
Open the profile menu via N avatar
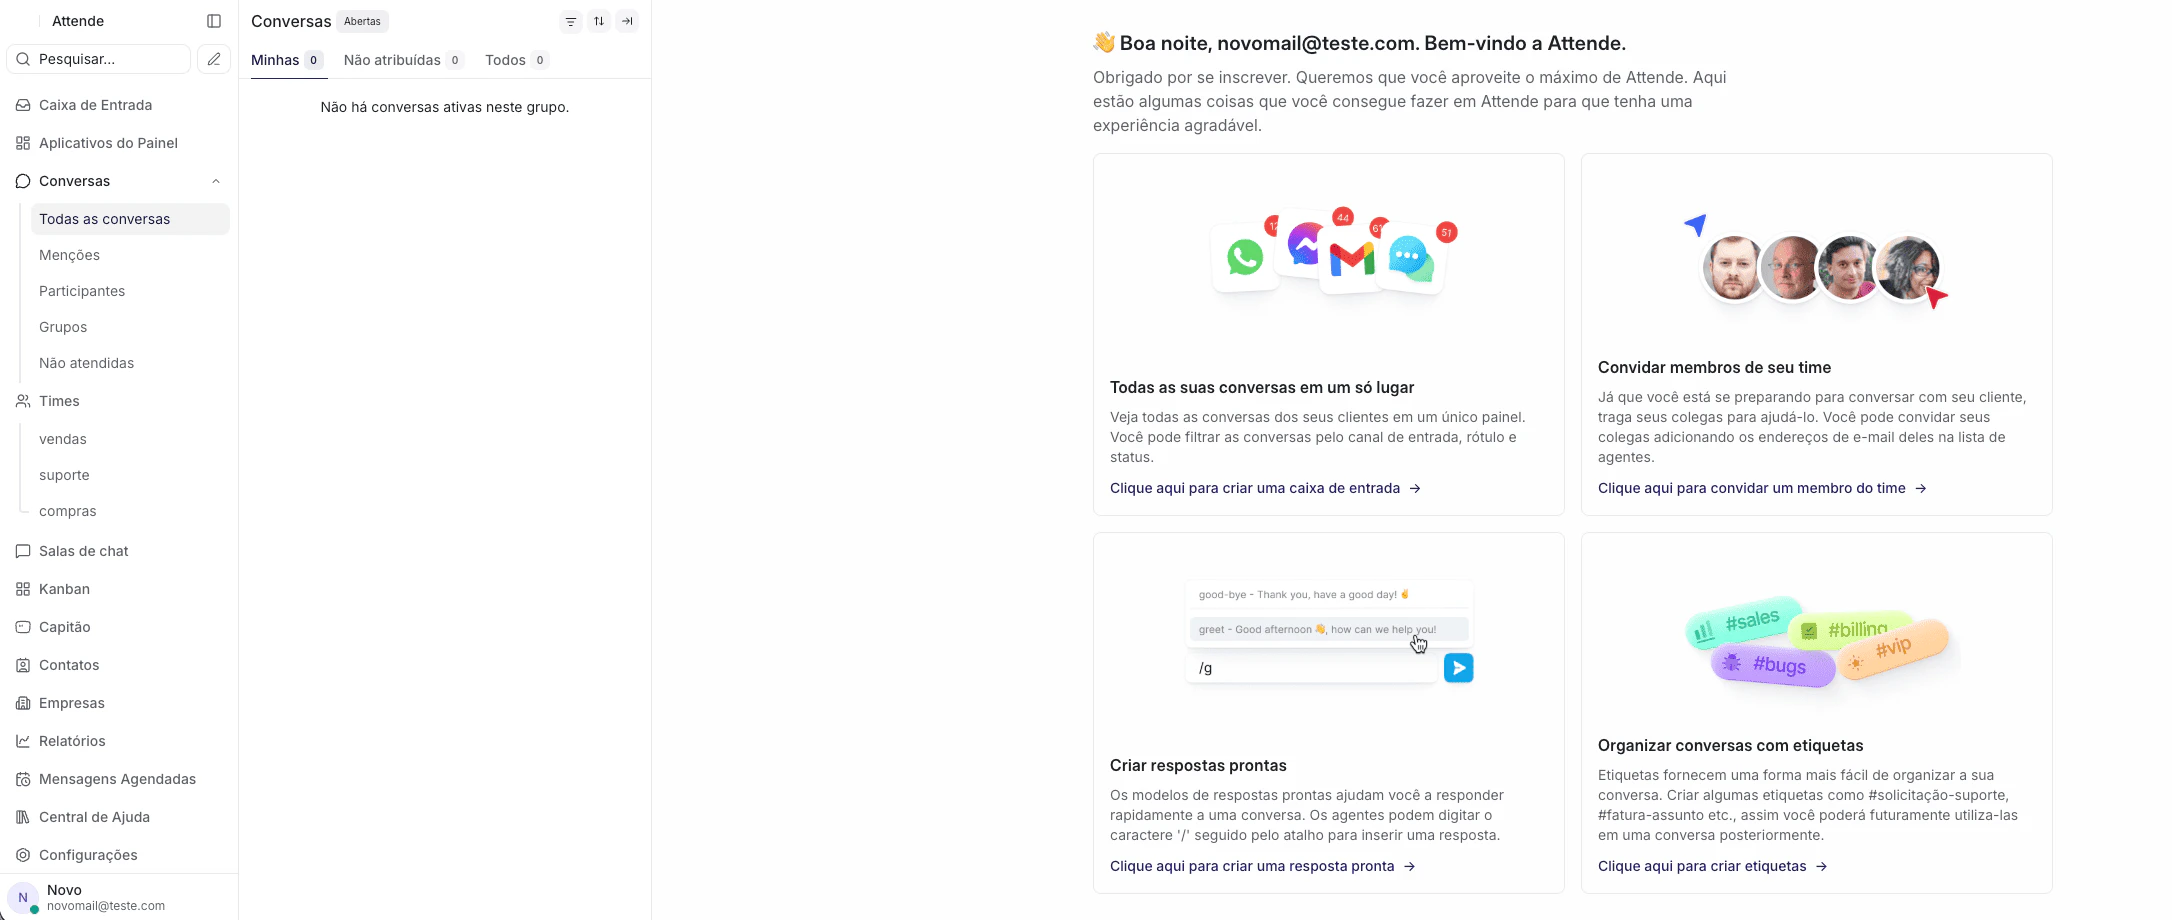pyautogui.click(x=23, y=898)
